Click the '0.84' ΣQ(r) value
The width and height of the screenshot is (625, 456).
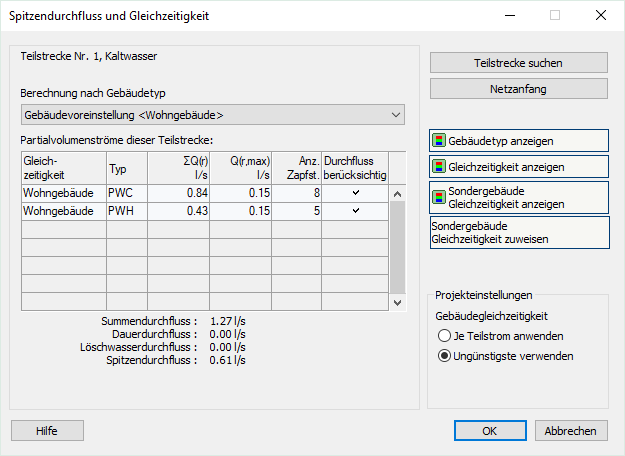(x=178, y=193)
